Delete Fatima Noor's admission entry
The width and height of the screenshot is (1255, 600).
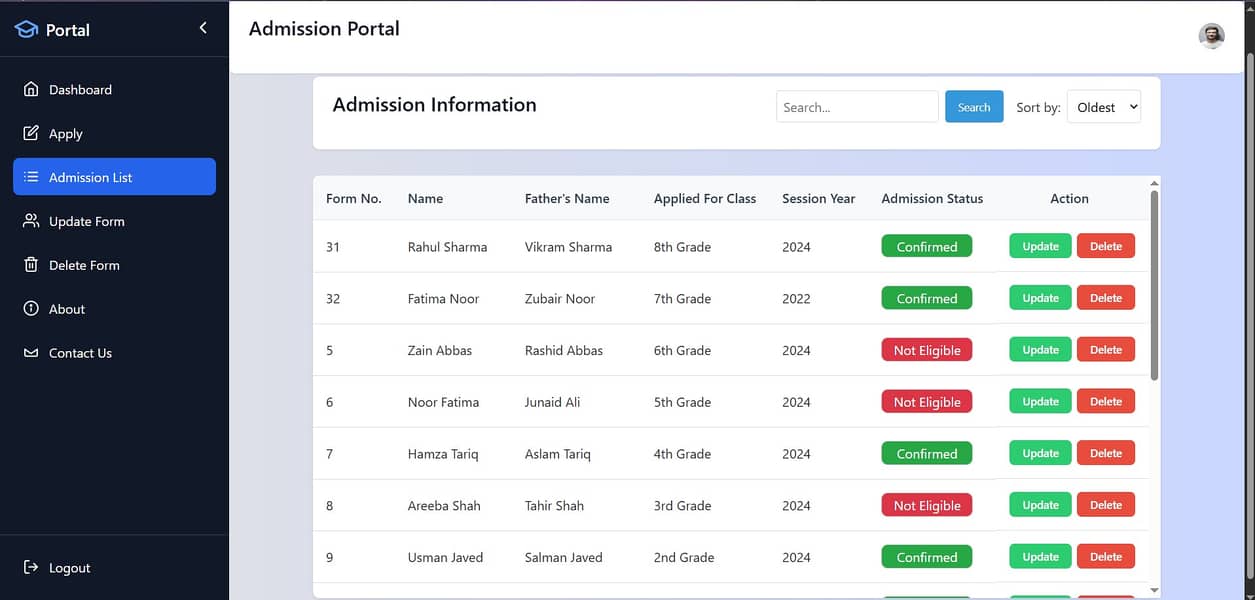[1105, 298]
